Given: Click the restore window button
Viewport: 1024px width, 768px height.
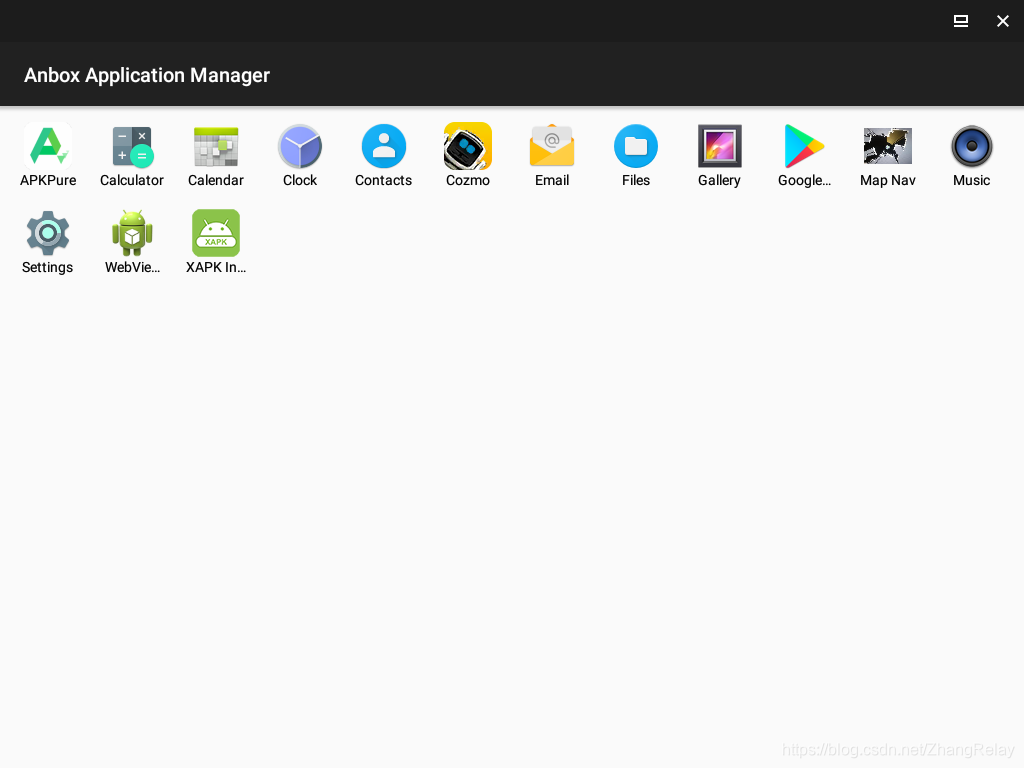Looking at the screenshot, I should click(961, 21).
